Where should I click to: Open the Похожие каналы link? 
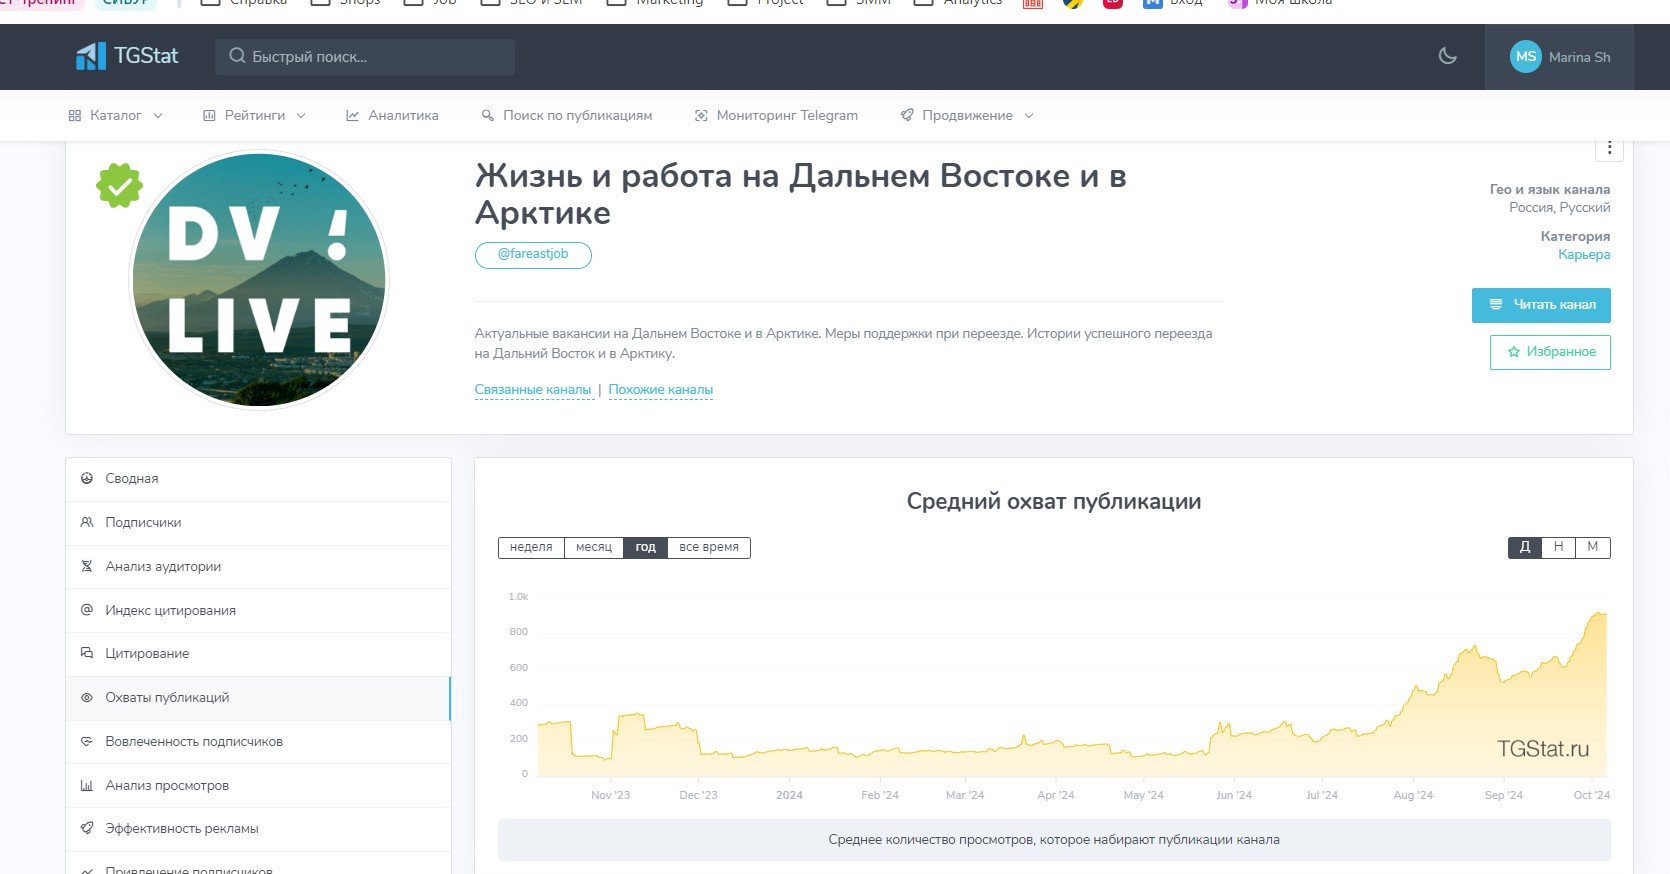coord(661,390)
